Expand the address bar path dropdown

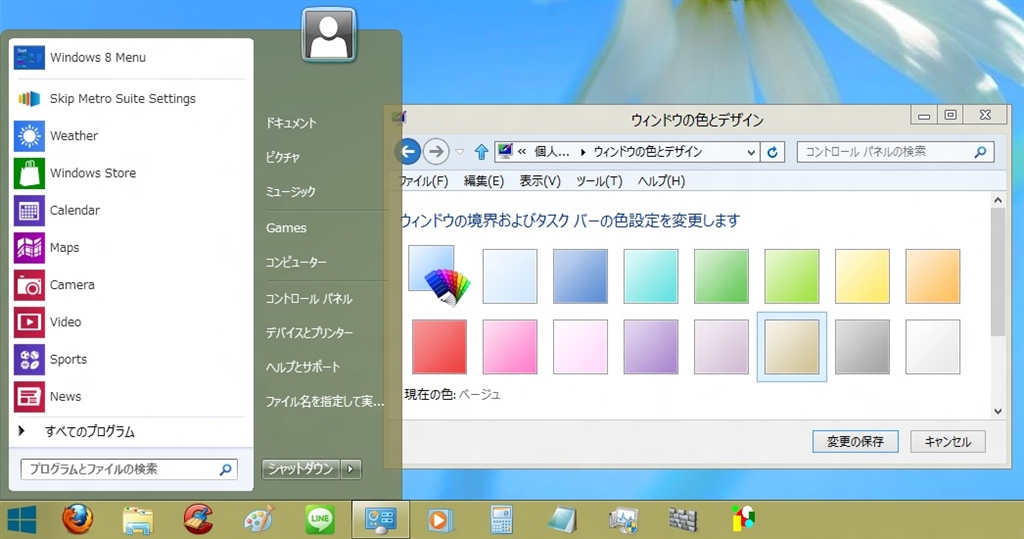pyautogui.click(x=751, y=152)
